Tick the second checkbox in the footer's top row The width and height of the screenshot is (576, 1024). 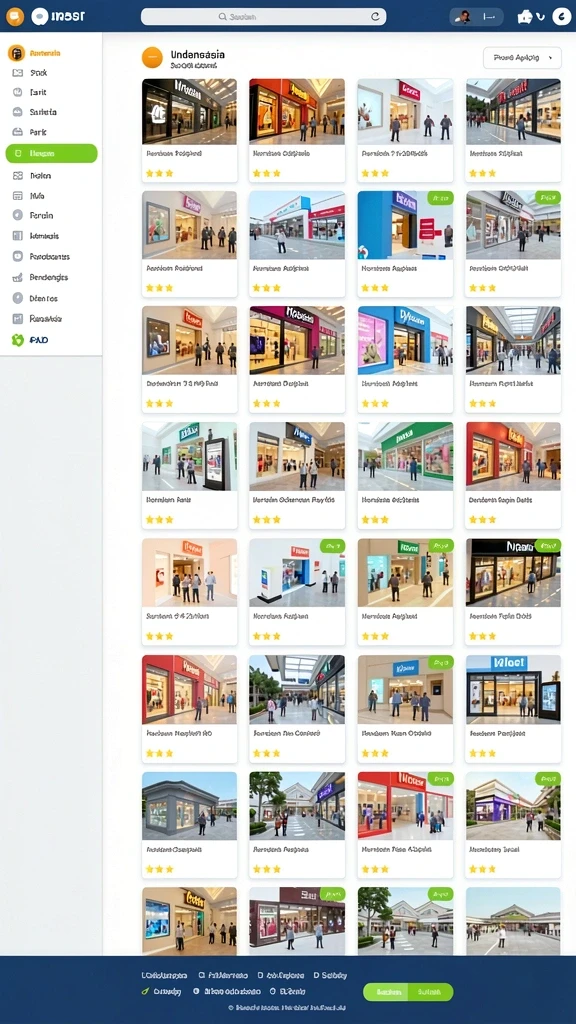(202, 975)
